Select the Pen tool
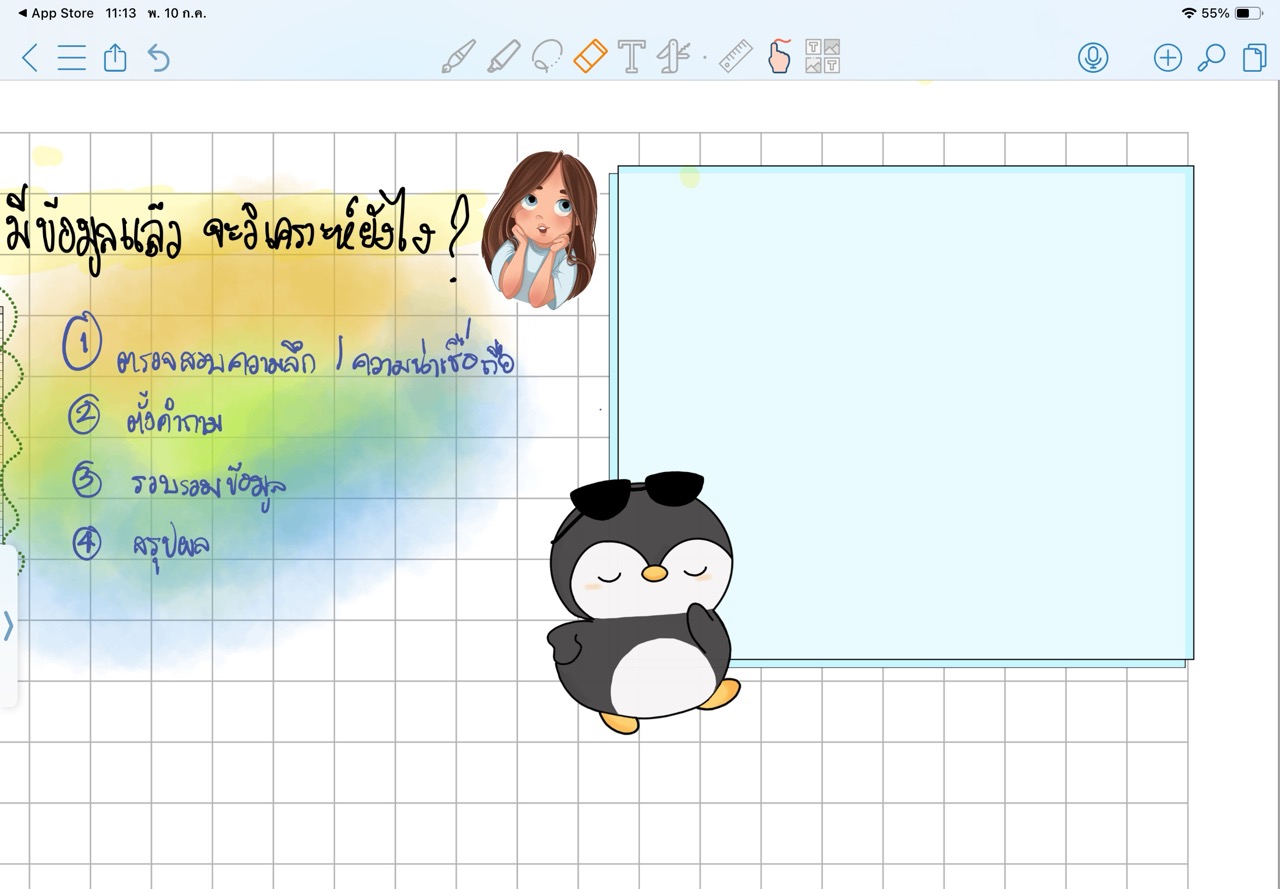 458,57
